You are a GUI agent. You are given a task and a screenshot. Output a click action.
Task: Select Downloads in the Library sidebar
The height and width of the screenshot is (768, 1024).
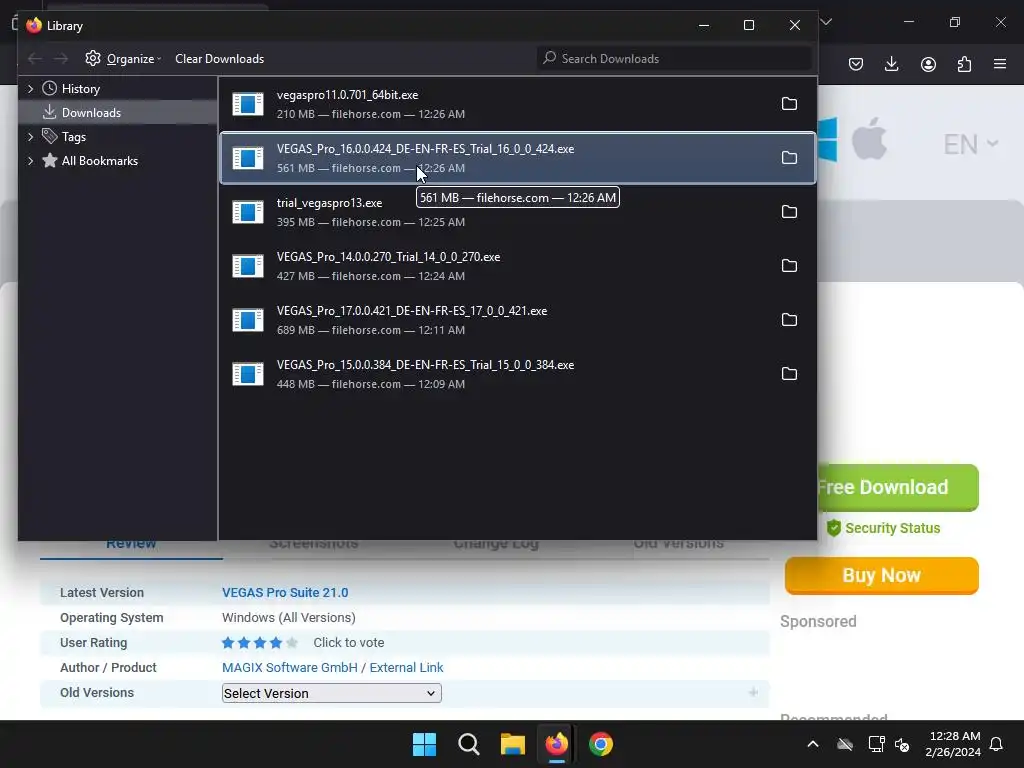(x=118, y=112)
